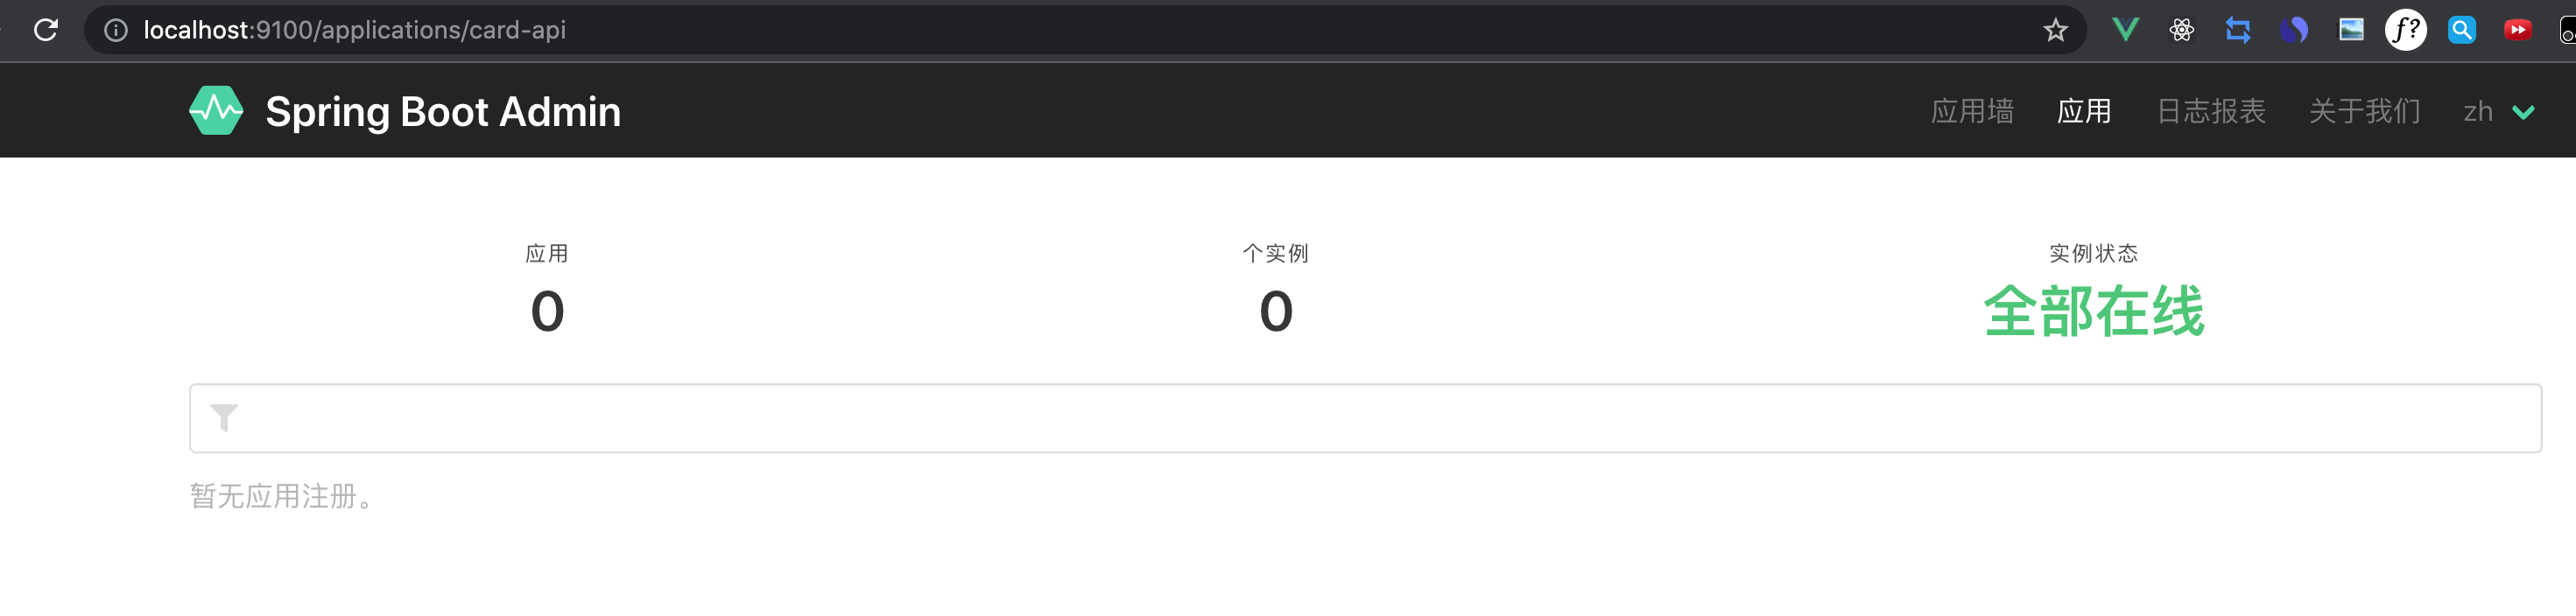Click the red fast-forward extension icon

click(2518, 29)
